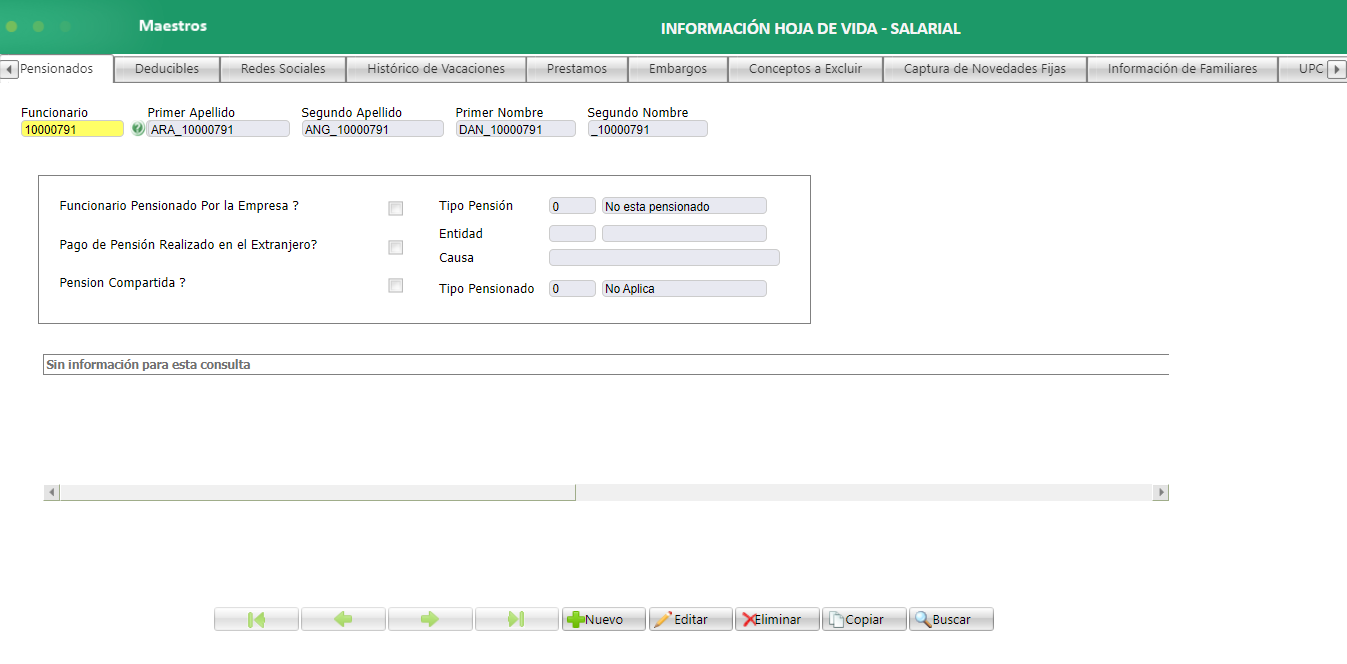Click the Eliminar red X icon
This screenshot has width=1347, height=664.
[748, 618]
